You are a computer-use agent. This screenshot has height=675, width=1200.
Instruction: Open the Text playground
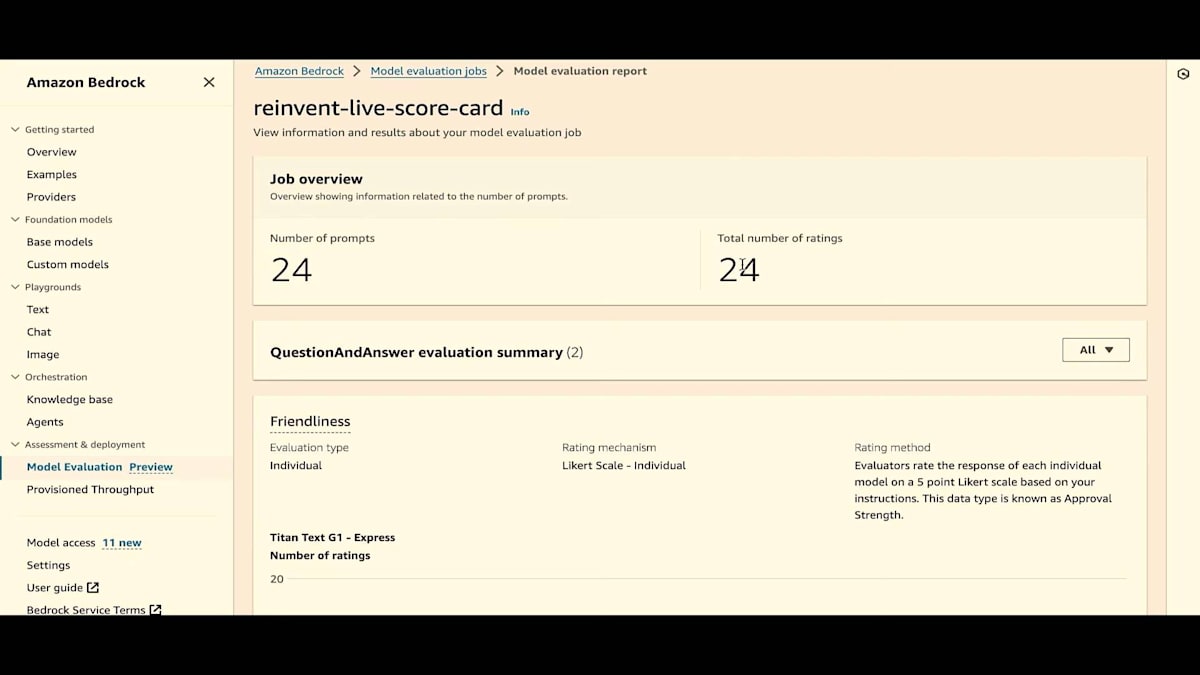point(38,310)
